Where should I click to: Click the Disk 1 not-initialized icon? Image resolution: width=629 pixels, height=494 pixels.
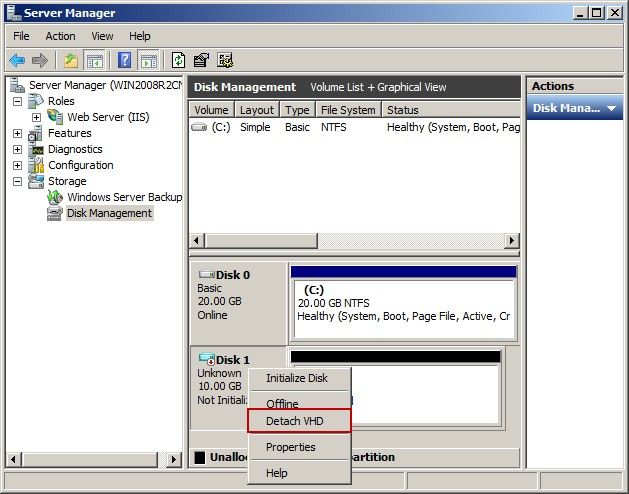coord(206,358)
